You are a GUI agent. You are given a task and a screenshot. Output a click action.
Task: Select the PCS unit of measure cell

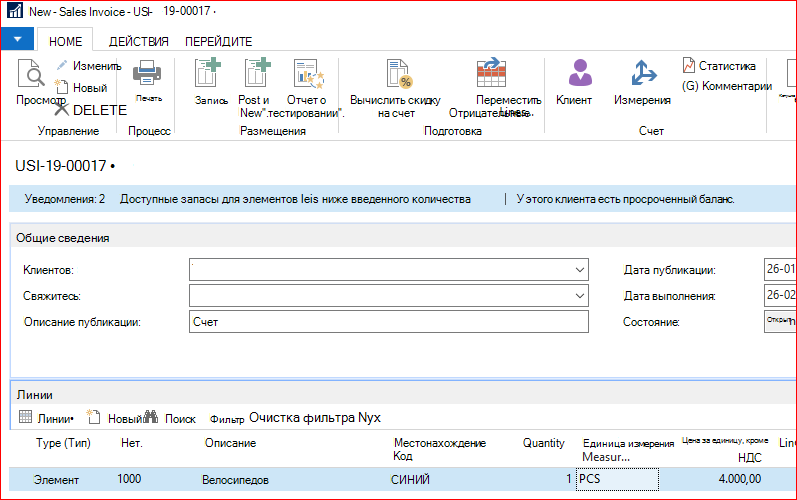(x=617, y=479)
